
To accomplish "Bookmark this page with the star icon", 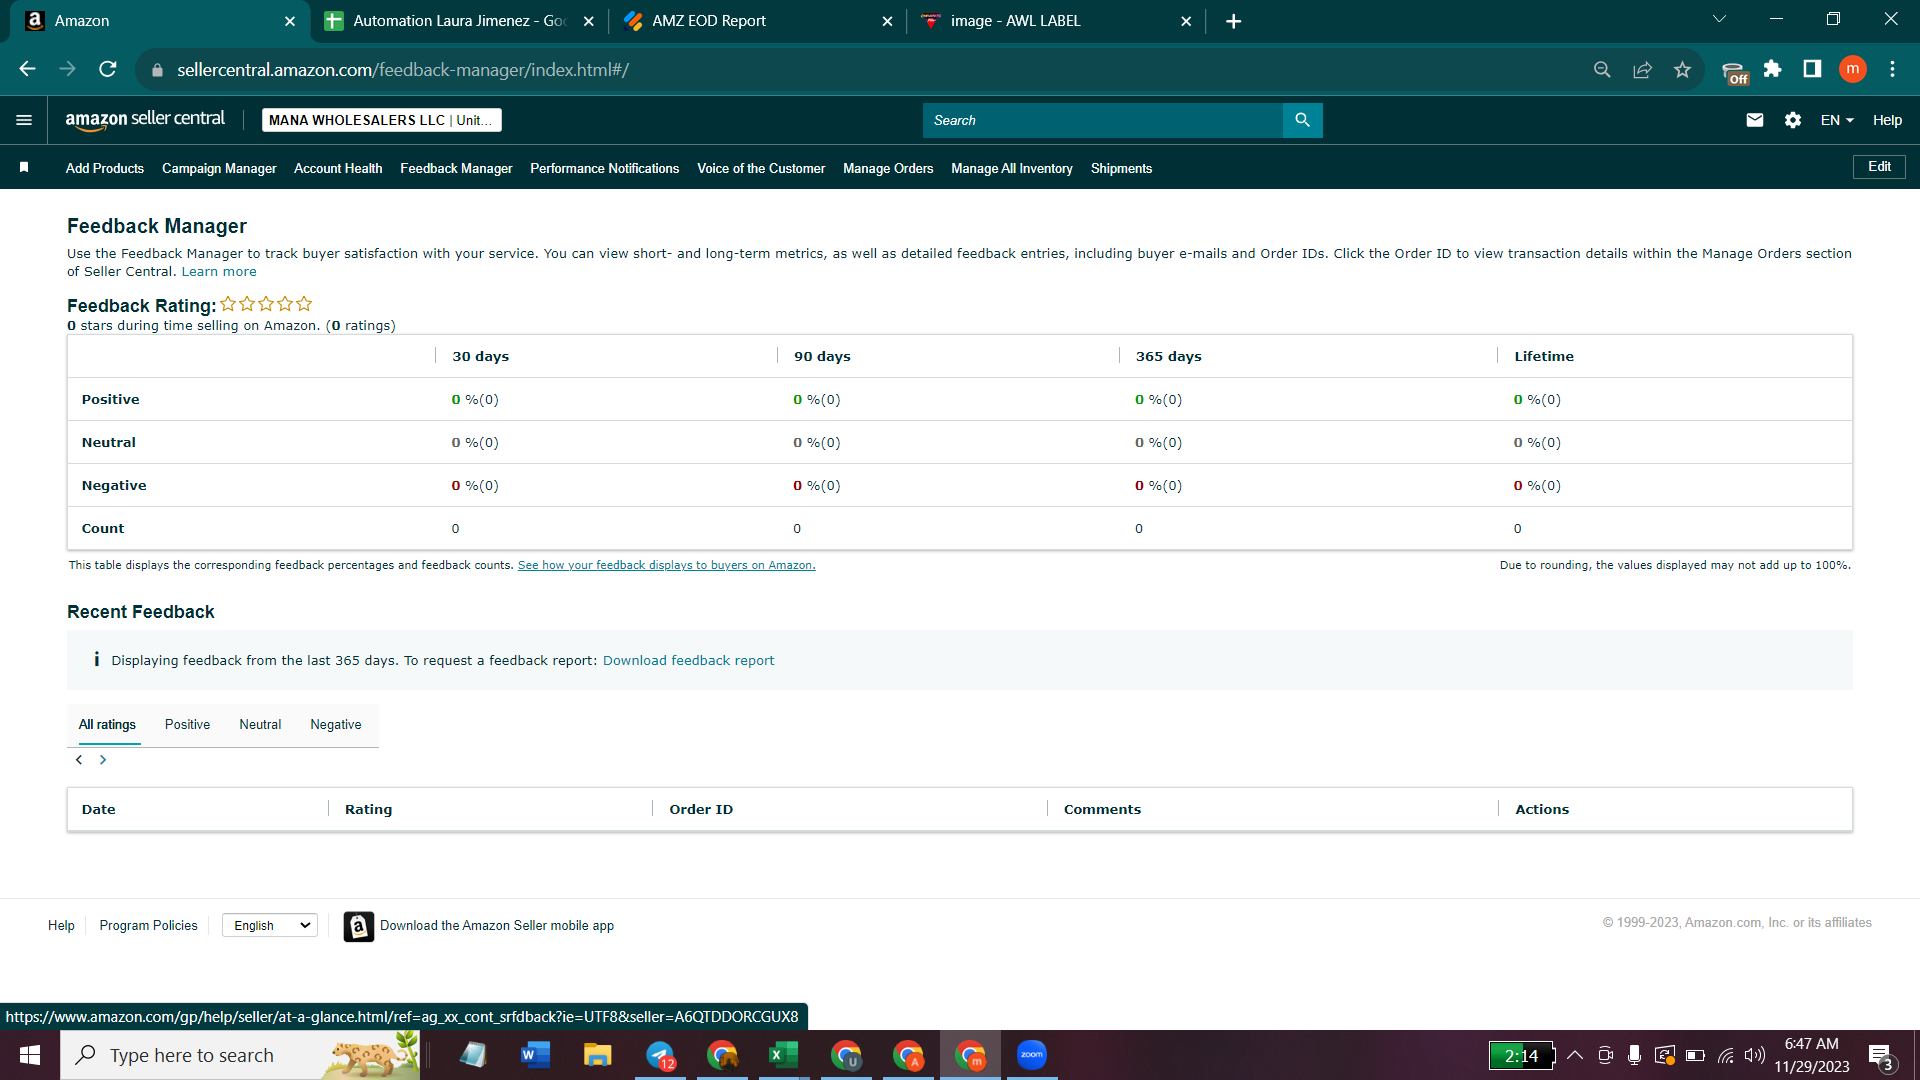I will tap(1682, 69).
